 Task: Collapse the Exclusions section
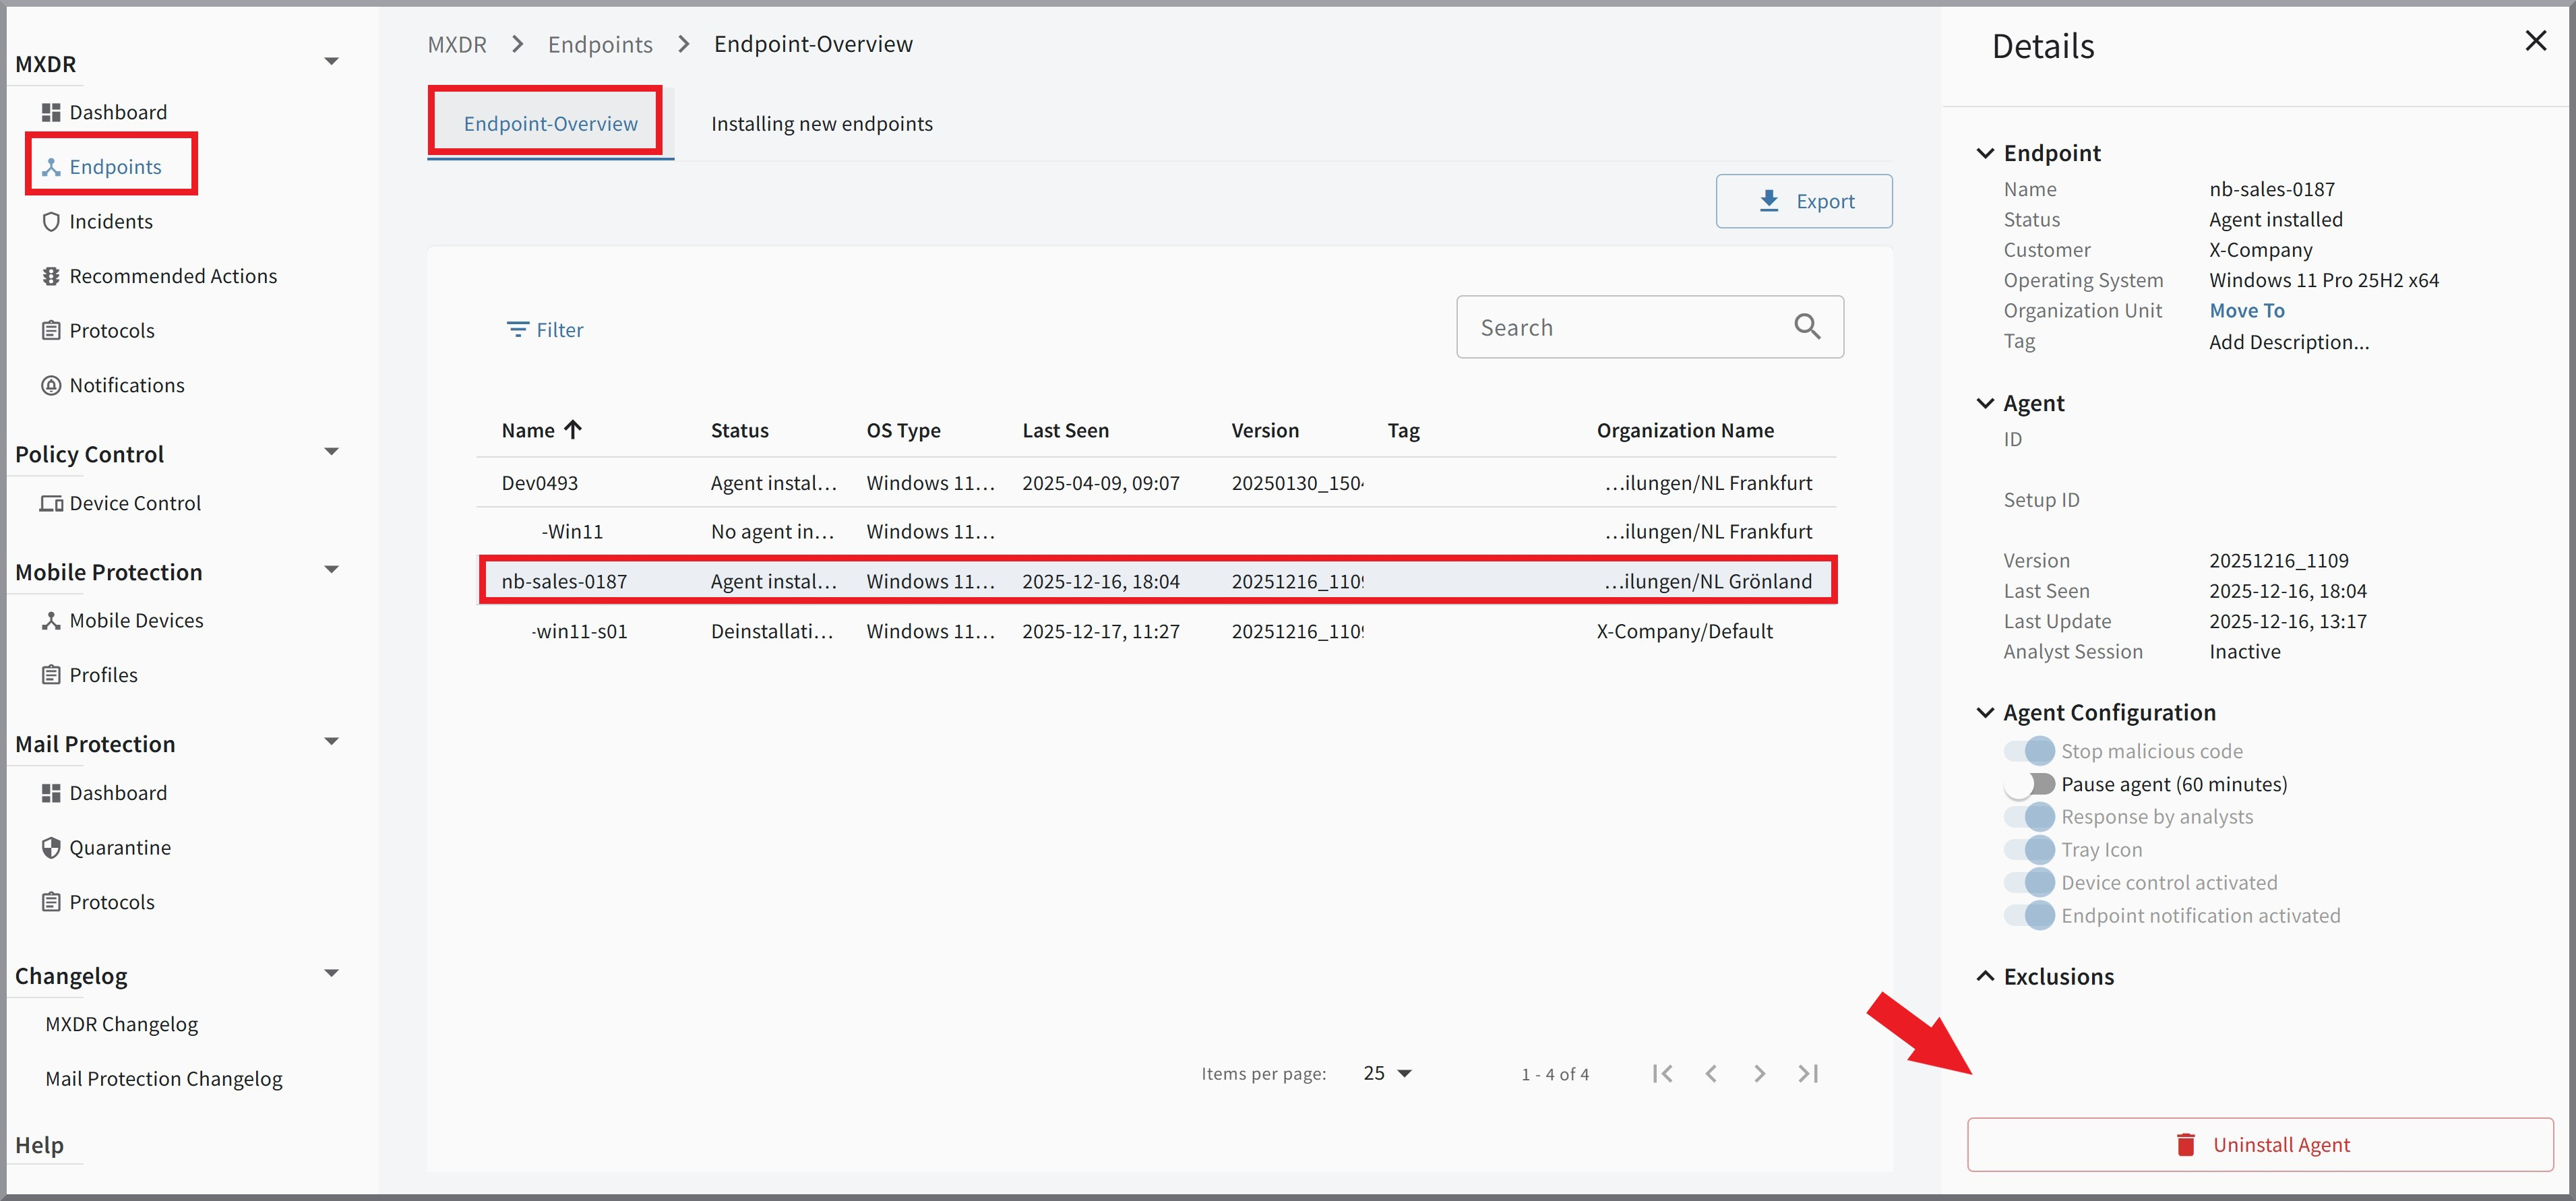(x=1986, y=976)
